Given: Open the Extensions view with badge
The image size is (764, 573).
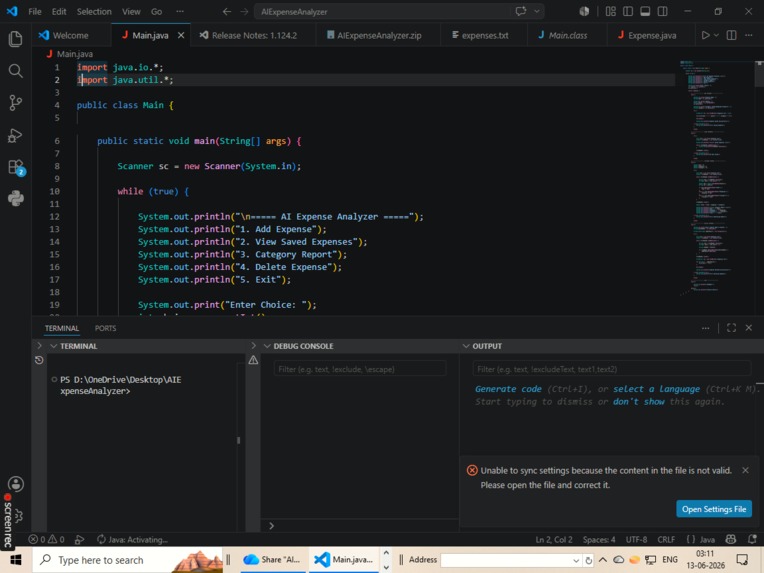Looking at the screenshot, I should (x=16, y=168).
